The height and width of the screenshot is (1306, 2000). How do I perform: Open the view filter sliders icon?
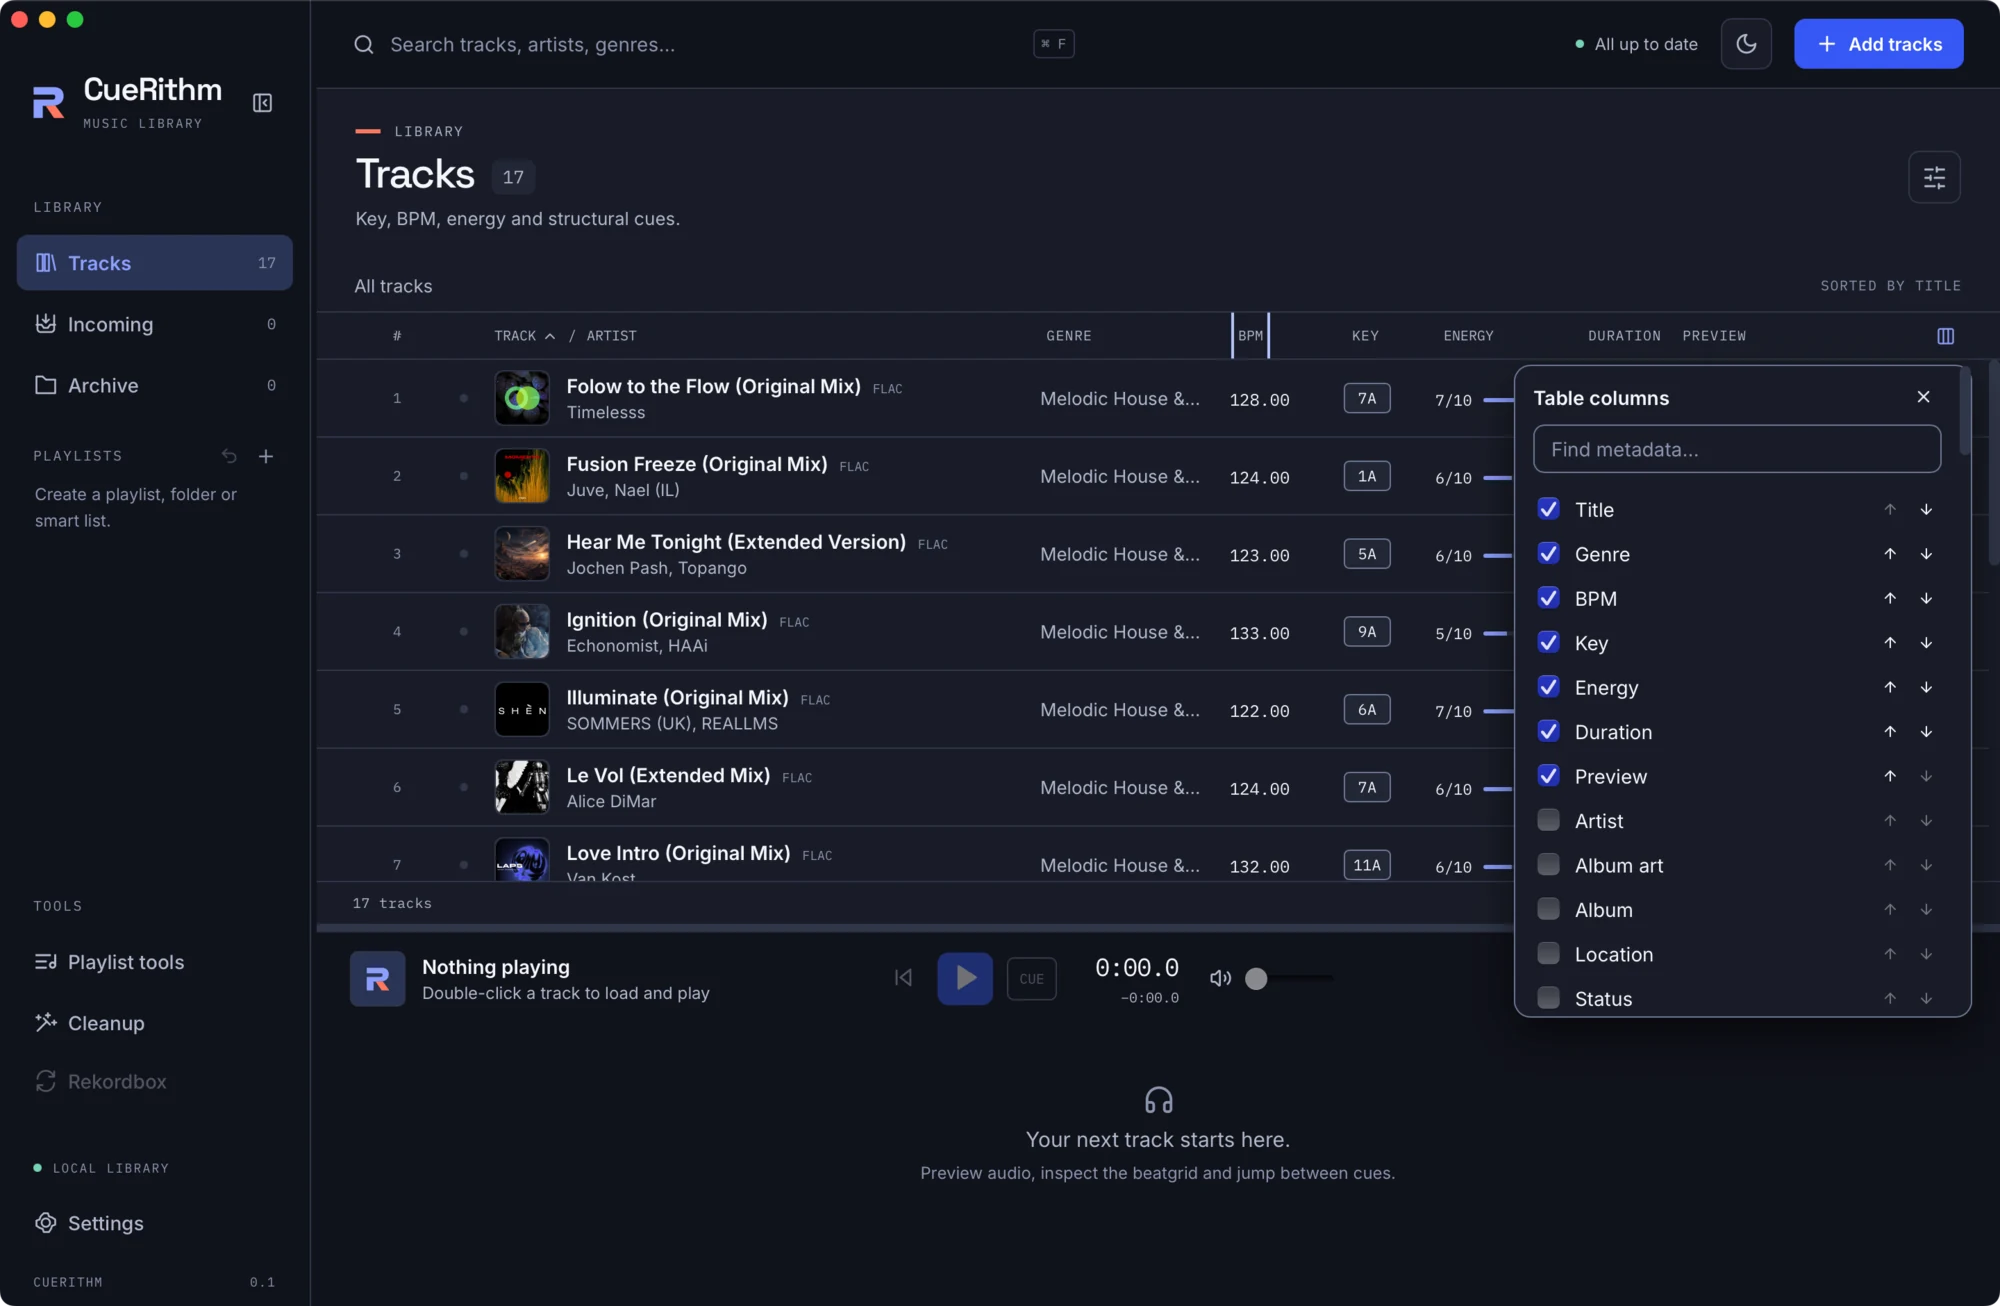(x=1934, y=178)
